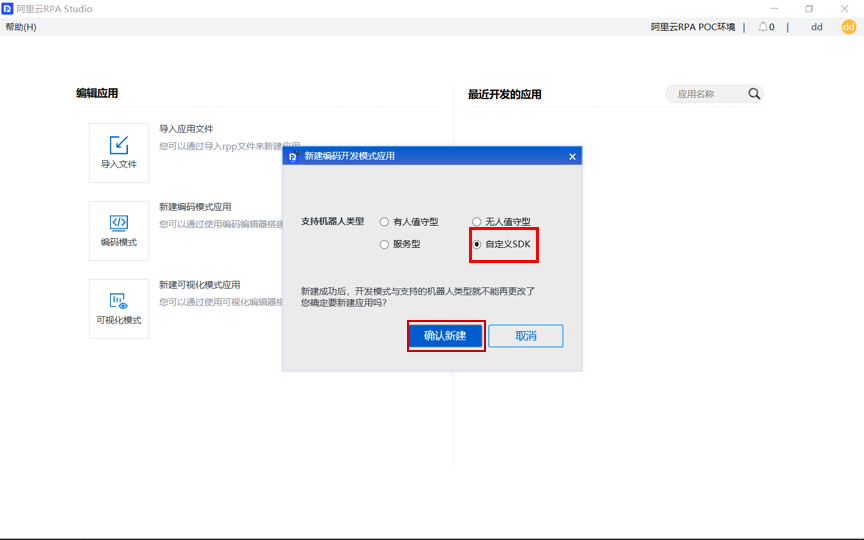Close the RPA Studio main window
Image resolution: width=864 pixels, height=540 pixels.
(844, 9)
